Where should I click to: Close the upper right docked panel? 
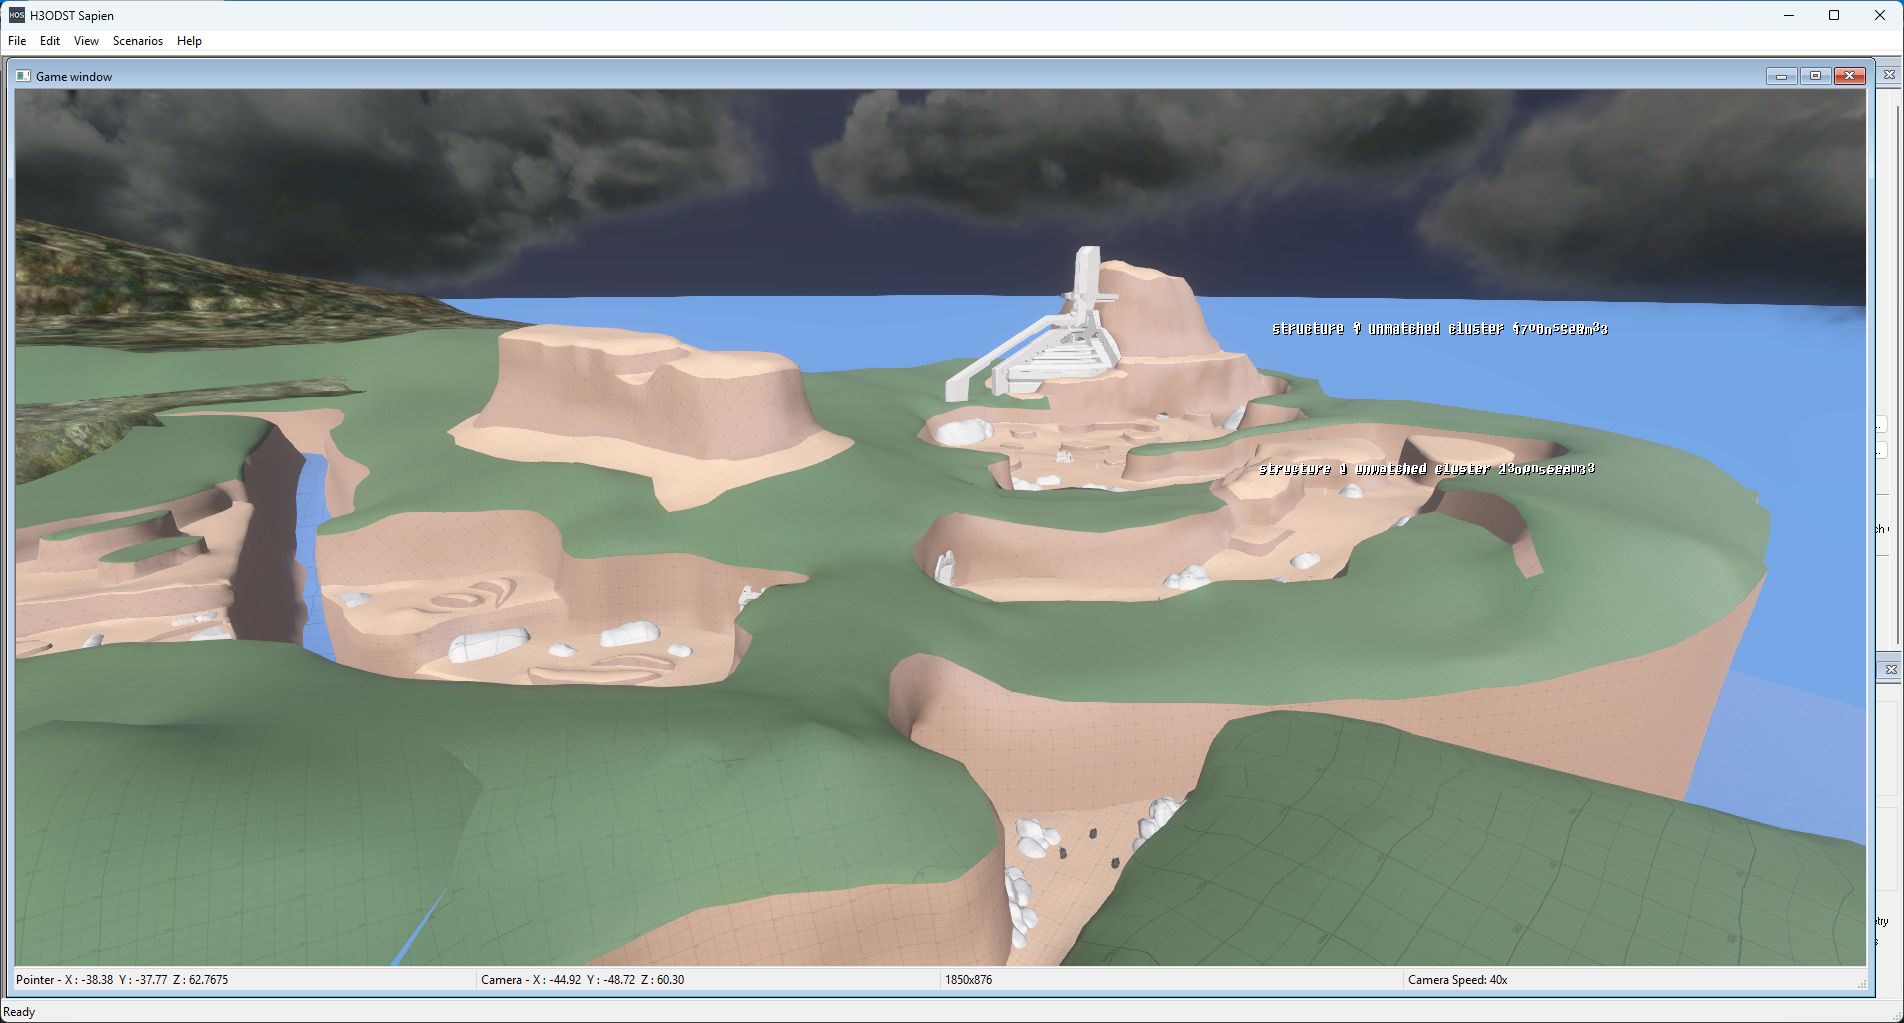tap(1889, 74)
